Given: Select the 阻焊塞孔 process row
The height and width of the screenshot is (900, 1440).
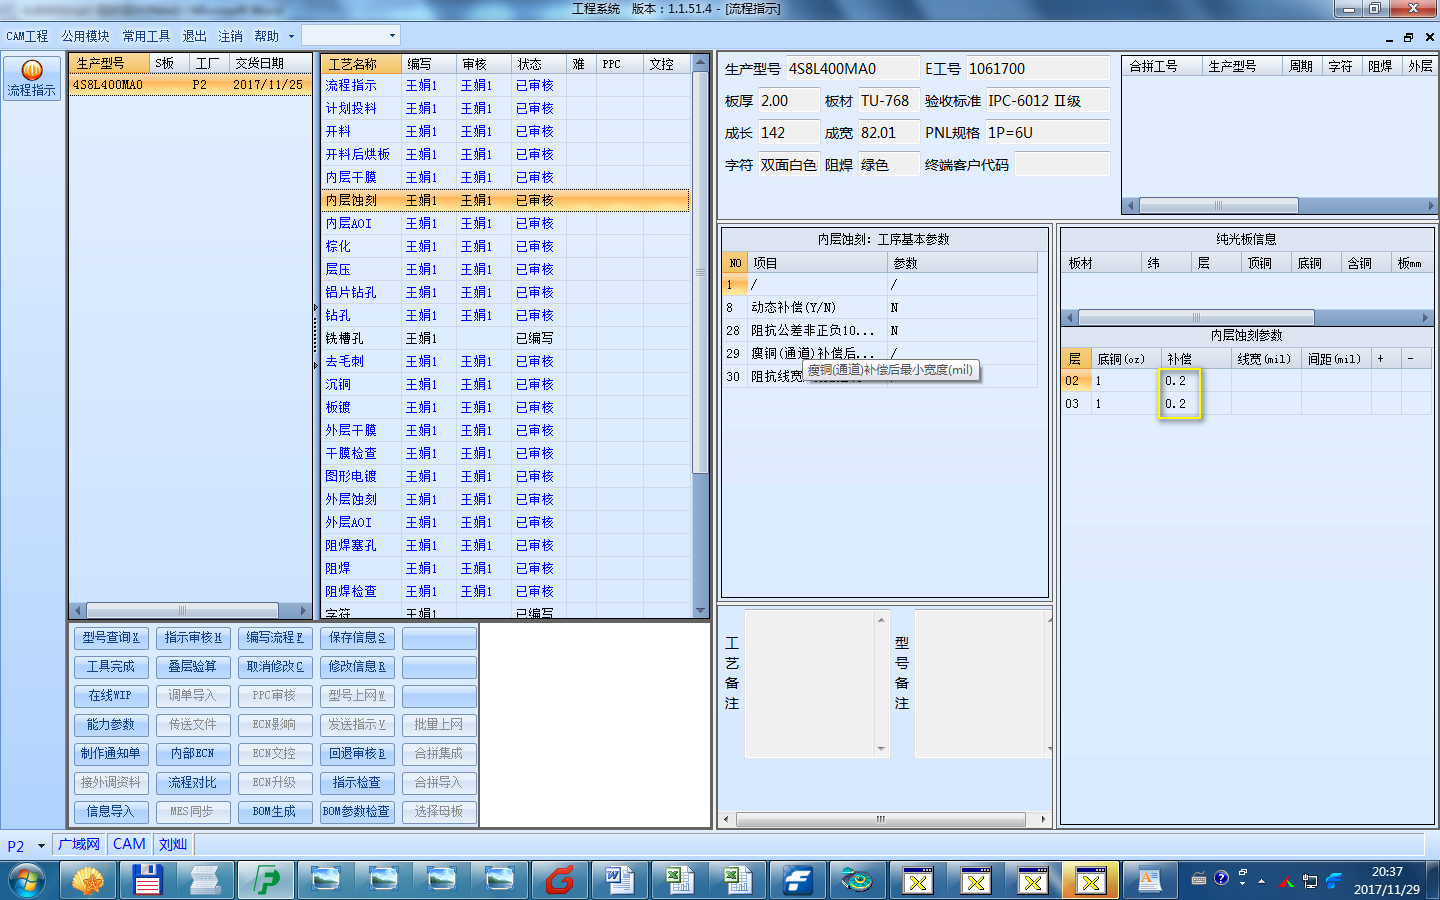Looking at the screenshot, I should point(505,545).
